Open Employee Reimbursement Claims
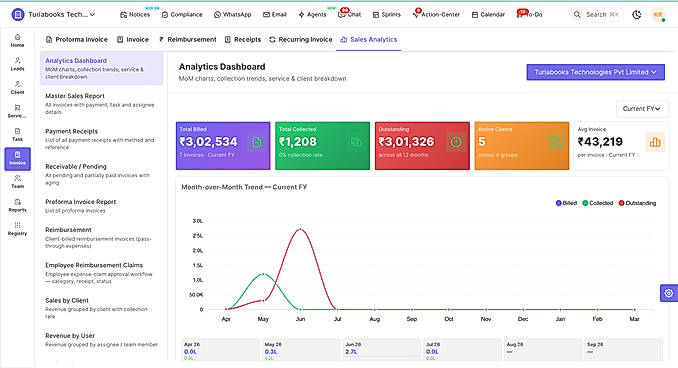This screenshot has height=368, width=678. click(101, 273)
